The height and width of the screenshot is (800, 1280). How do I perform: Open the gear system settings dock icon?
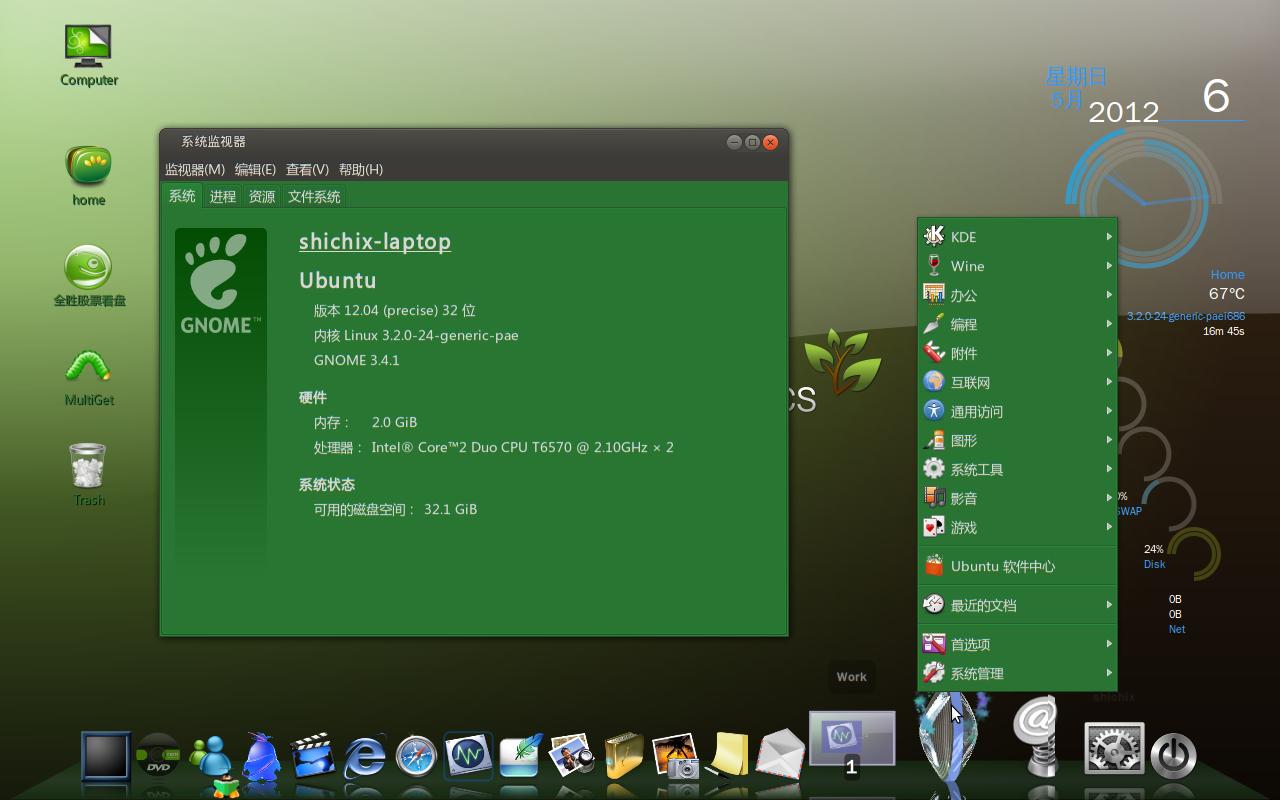point(1115,748)
